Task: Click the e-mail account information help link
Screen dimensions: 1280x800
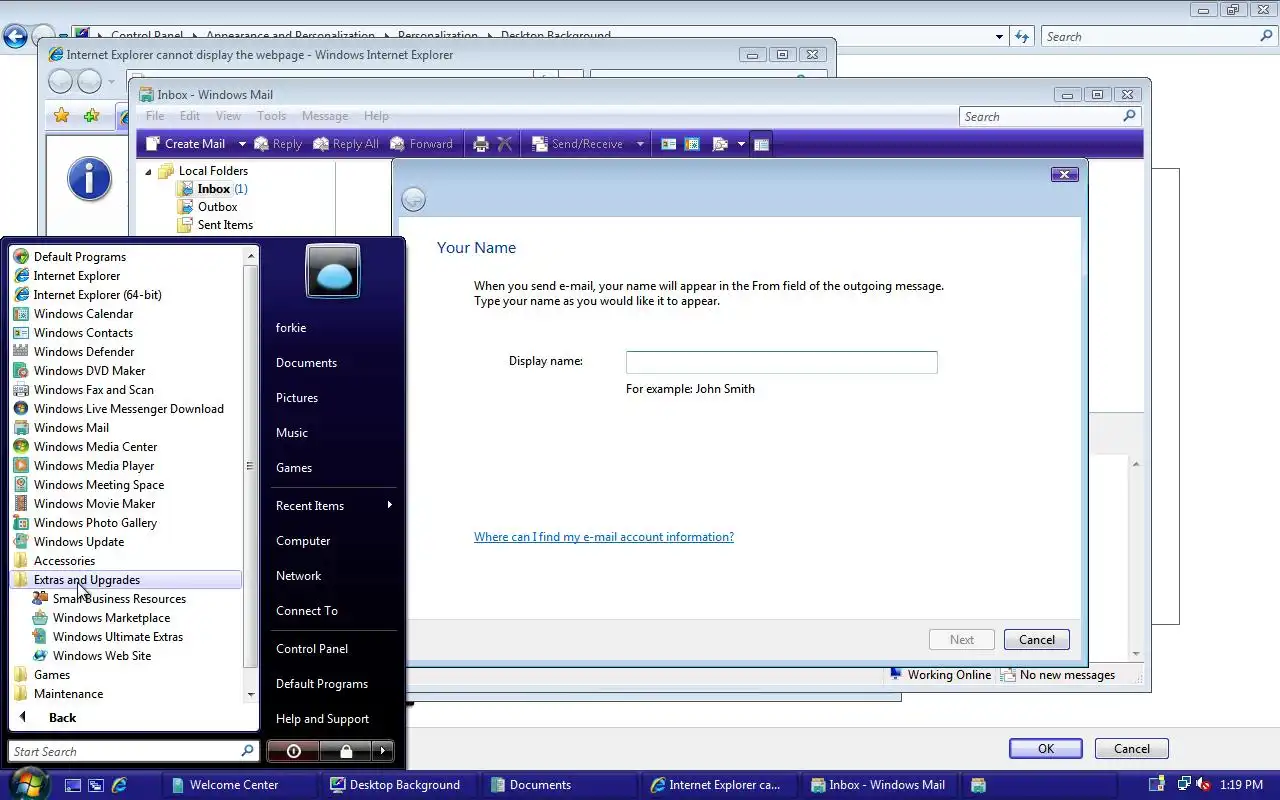Action: coord(604,537)
